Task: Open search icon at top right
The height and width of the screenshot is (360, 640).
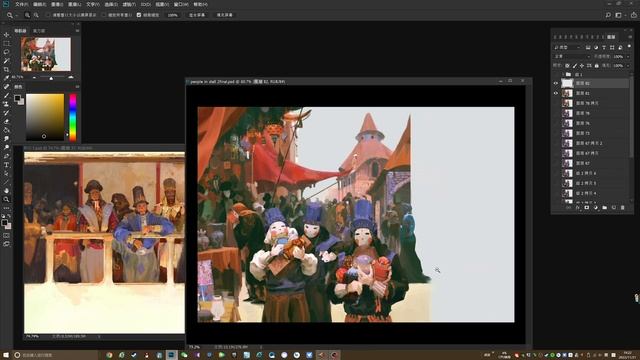Action: click(x=608, y=15)
